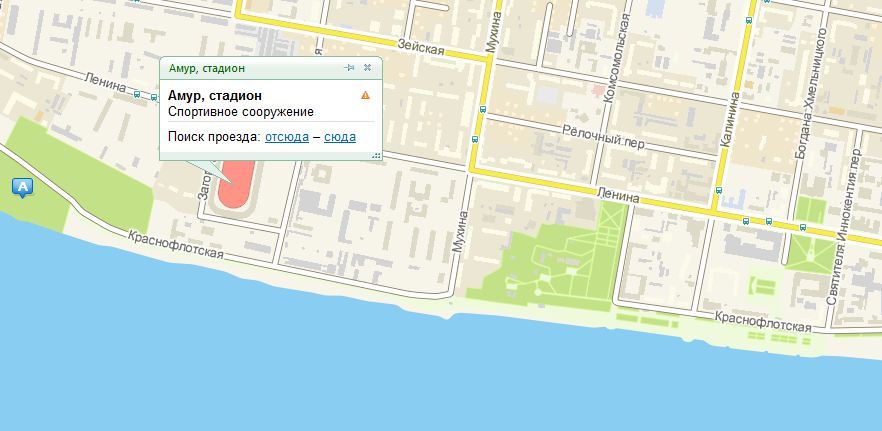Select Ленина bus stop east of Богдана Хмельницкого
882x431 pixels.
(803, 227)
